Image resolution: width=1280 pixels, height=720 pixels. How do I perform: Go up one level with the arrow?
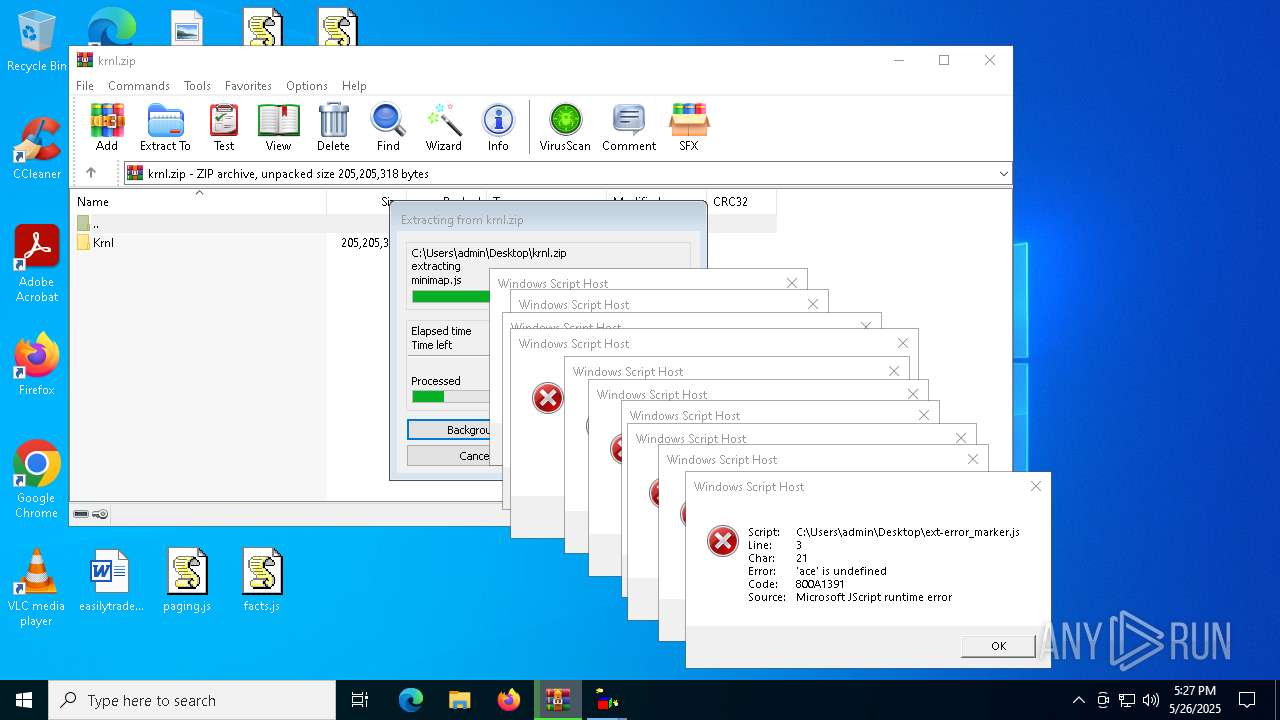pyautogui.click(x=91, y=173)
